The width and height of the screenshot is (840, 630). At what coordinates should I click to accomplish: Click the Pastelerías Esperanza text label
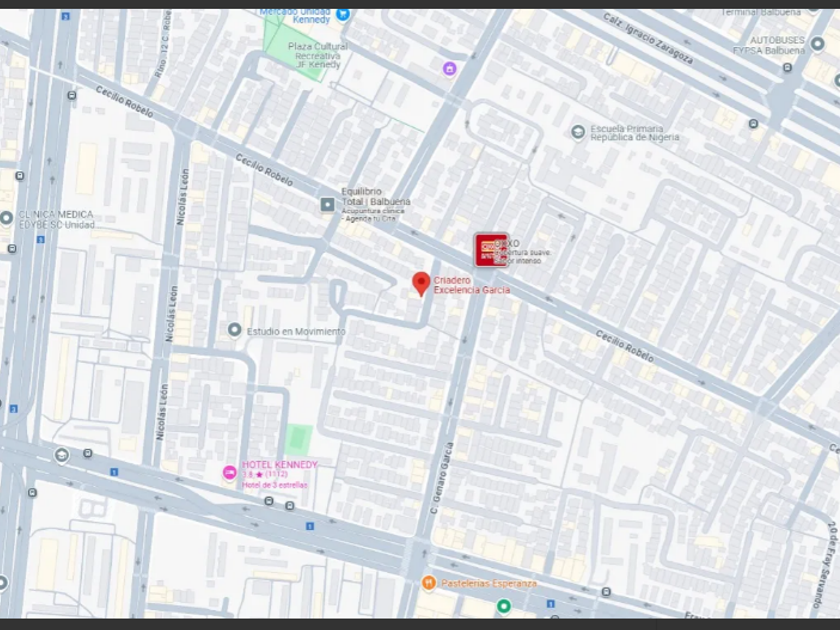(x=489, y=583)
